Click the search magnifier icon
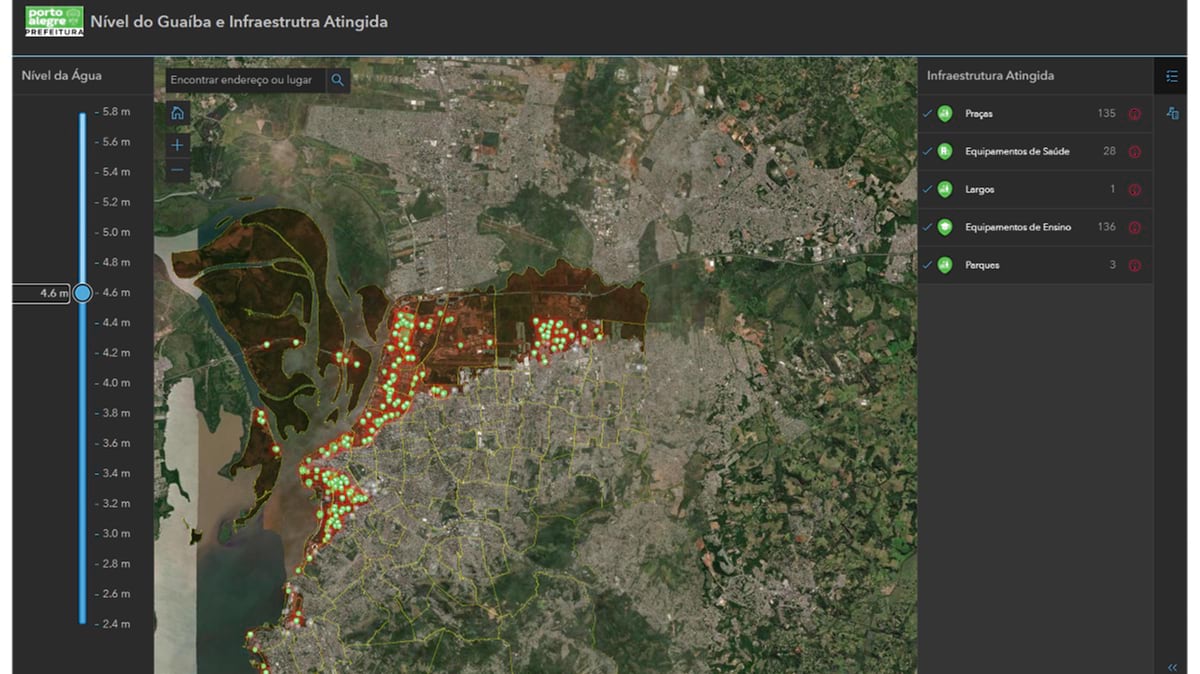Screen dimensions: 1200x674 tap(337, 79)
